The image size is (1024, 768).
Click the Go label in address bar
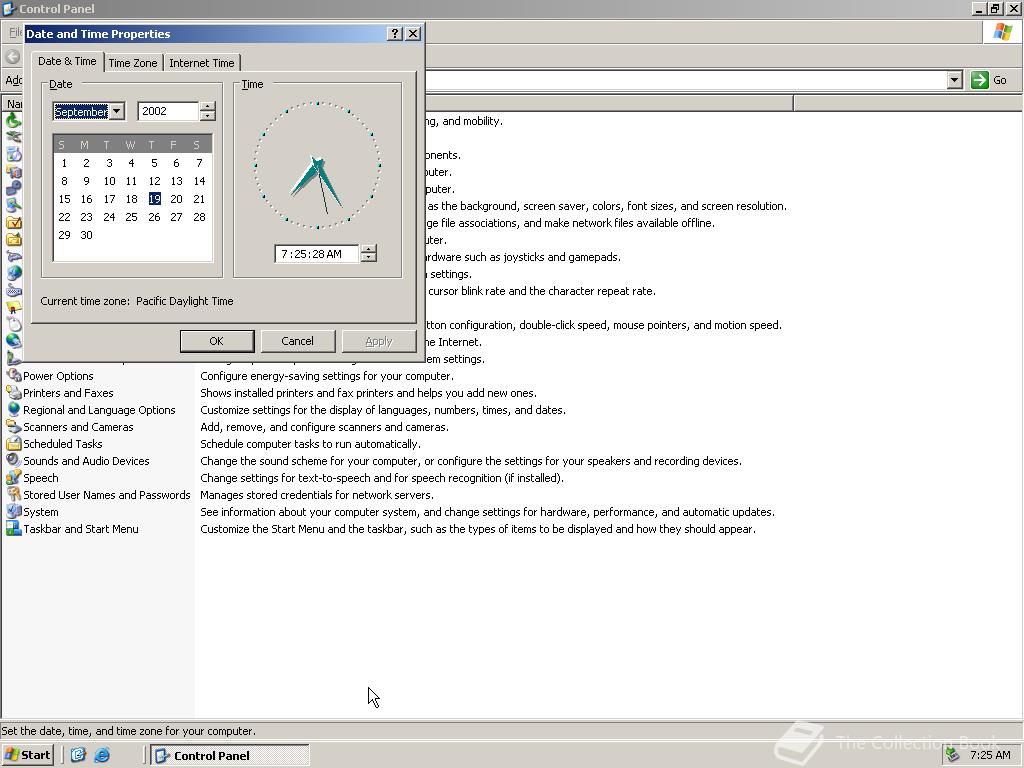click(x=1000, y=80)
